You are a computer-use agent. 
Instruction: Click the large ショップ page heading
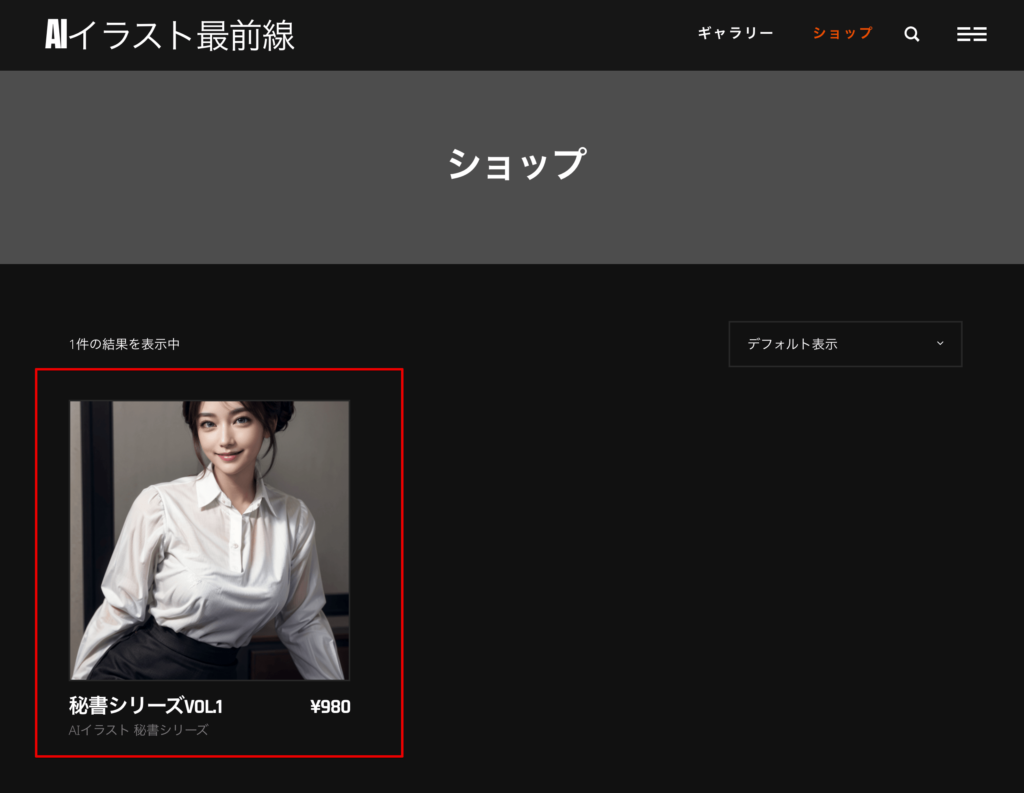(x=517, y=163)
